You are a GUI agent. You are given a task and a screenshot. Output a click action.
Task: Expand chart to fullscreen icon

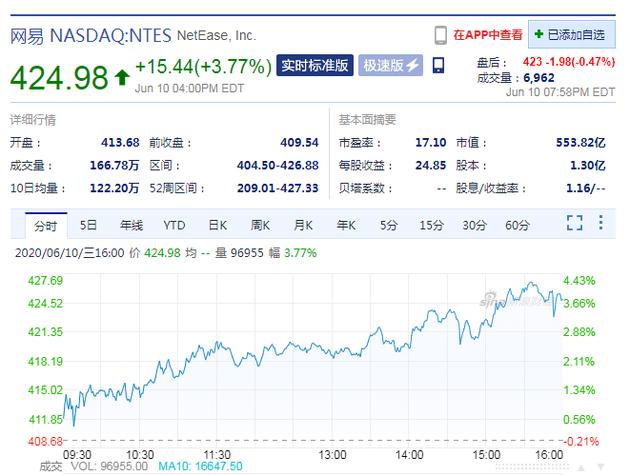pyautogui.click(x=575, y=223)
